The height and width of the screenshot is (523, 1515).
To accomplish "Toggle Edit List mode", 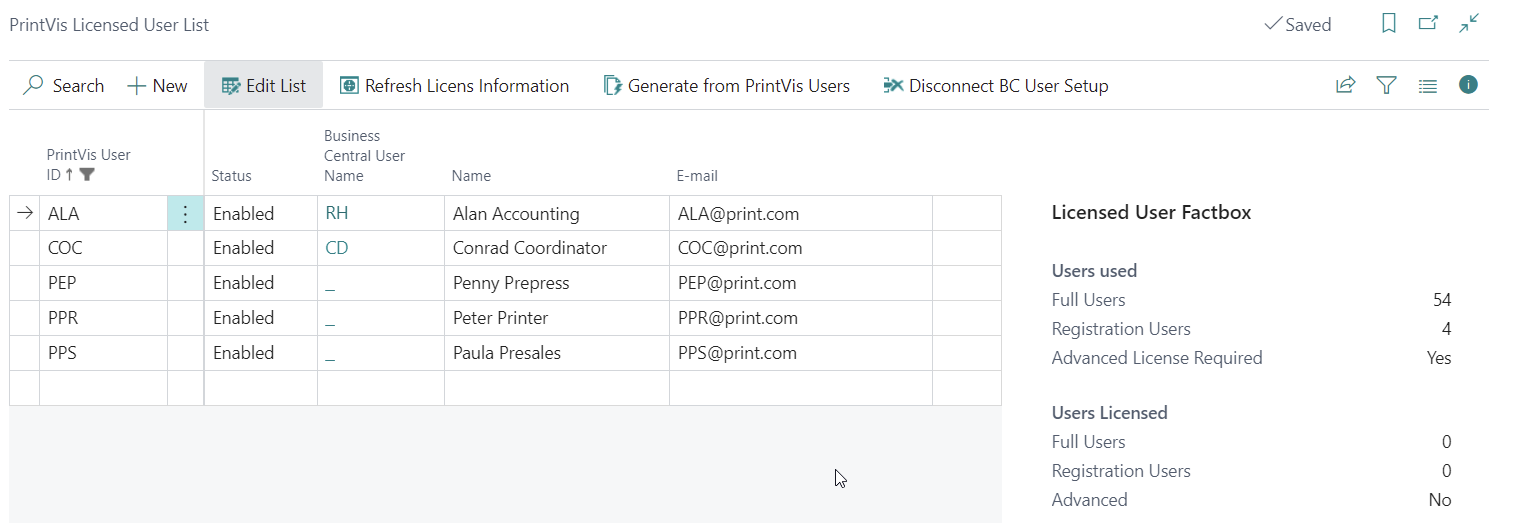I will 264,86.
